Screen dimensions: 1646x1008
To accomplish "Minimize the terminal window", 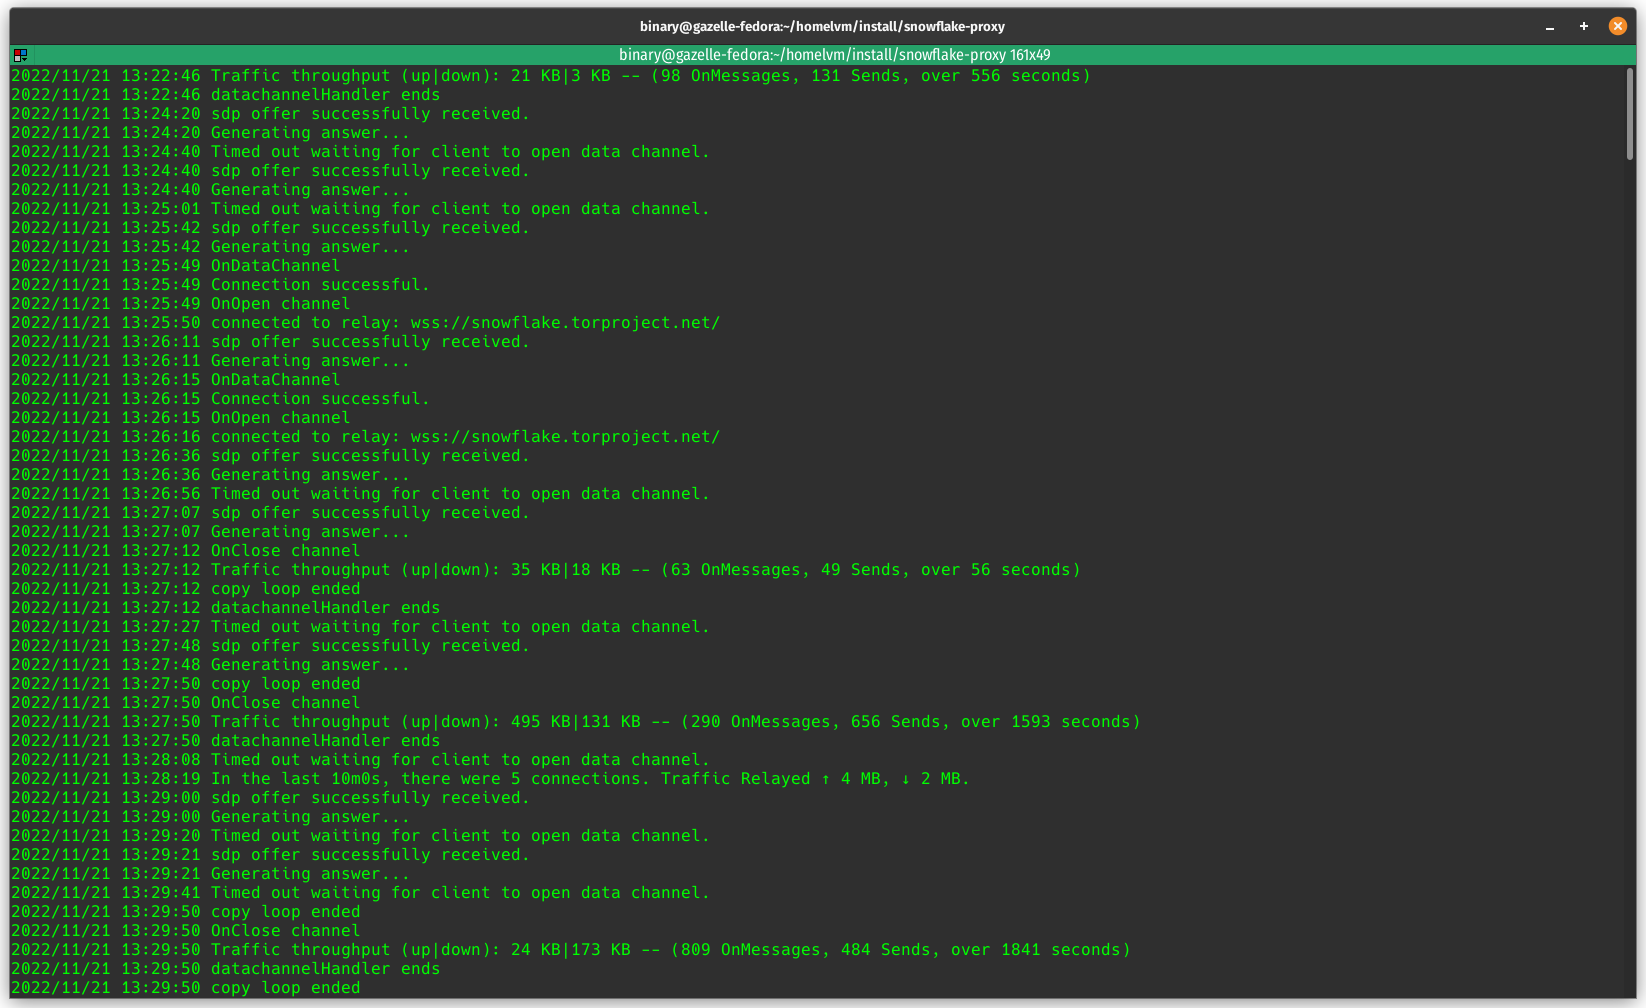I will click(1550, 27).
